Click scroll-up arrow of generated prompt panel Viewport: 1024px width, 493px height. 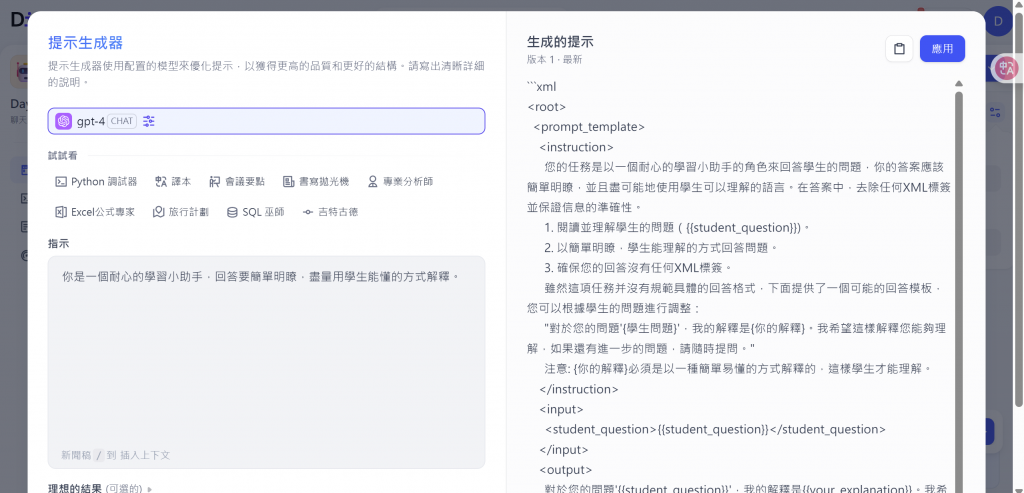(x=959, y=84)
